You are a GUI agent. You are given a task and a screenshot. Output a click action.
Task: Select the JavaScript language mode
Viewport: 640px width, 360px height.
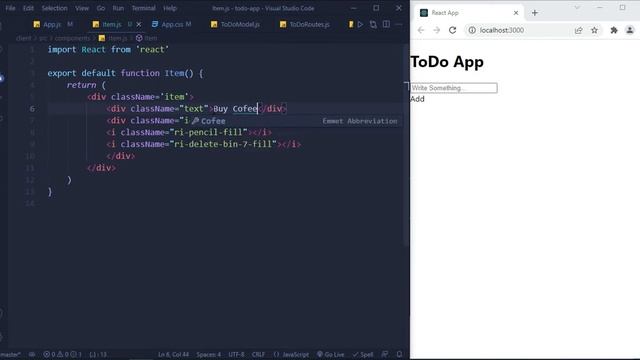tap(291, 354)
